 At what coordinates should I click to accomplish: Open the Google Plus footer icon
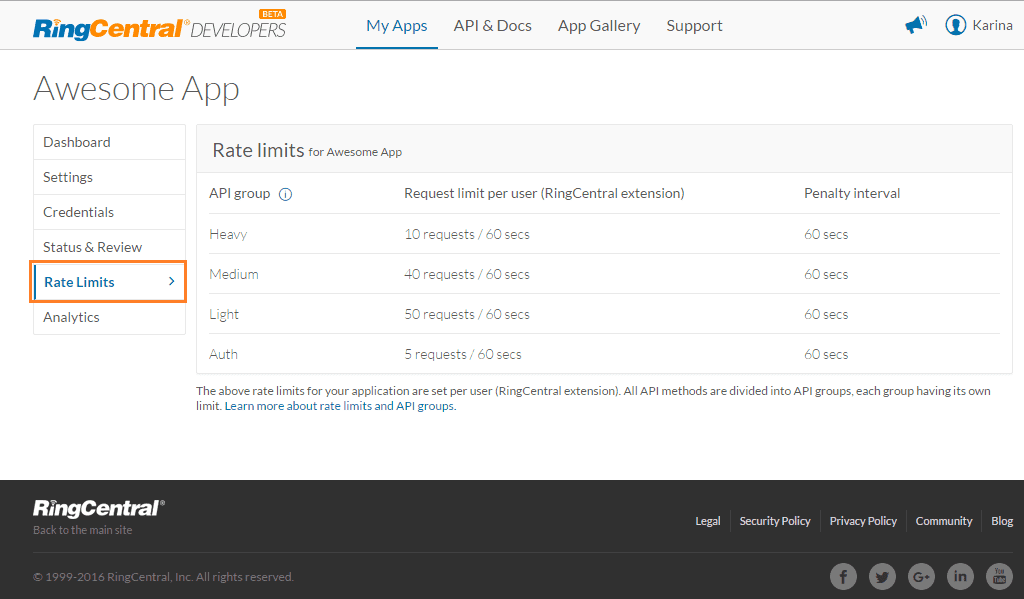[x=921, y=576]
